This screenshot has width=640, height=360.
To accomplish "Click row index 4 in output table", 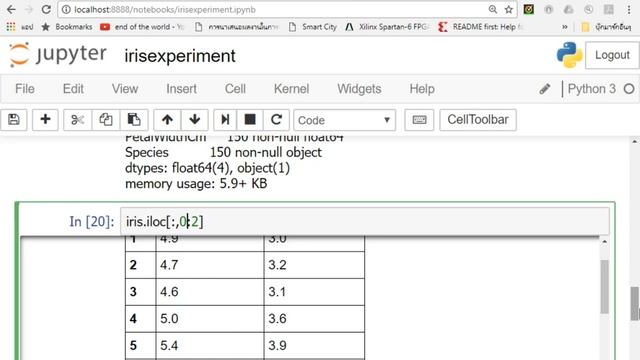I will click(133, 319).
